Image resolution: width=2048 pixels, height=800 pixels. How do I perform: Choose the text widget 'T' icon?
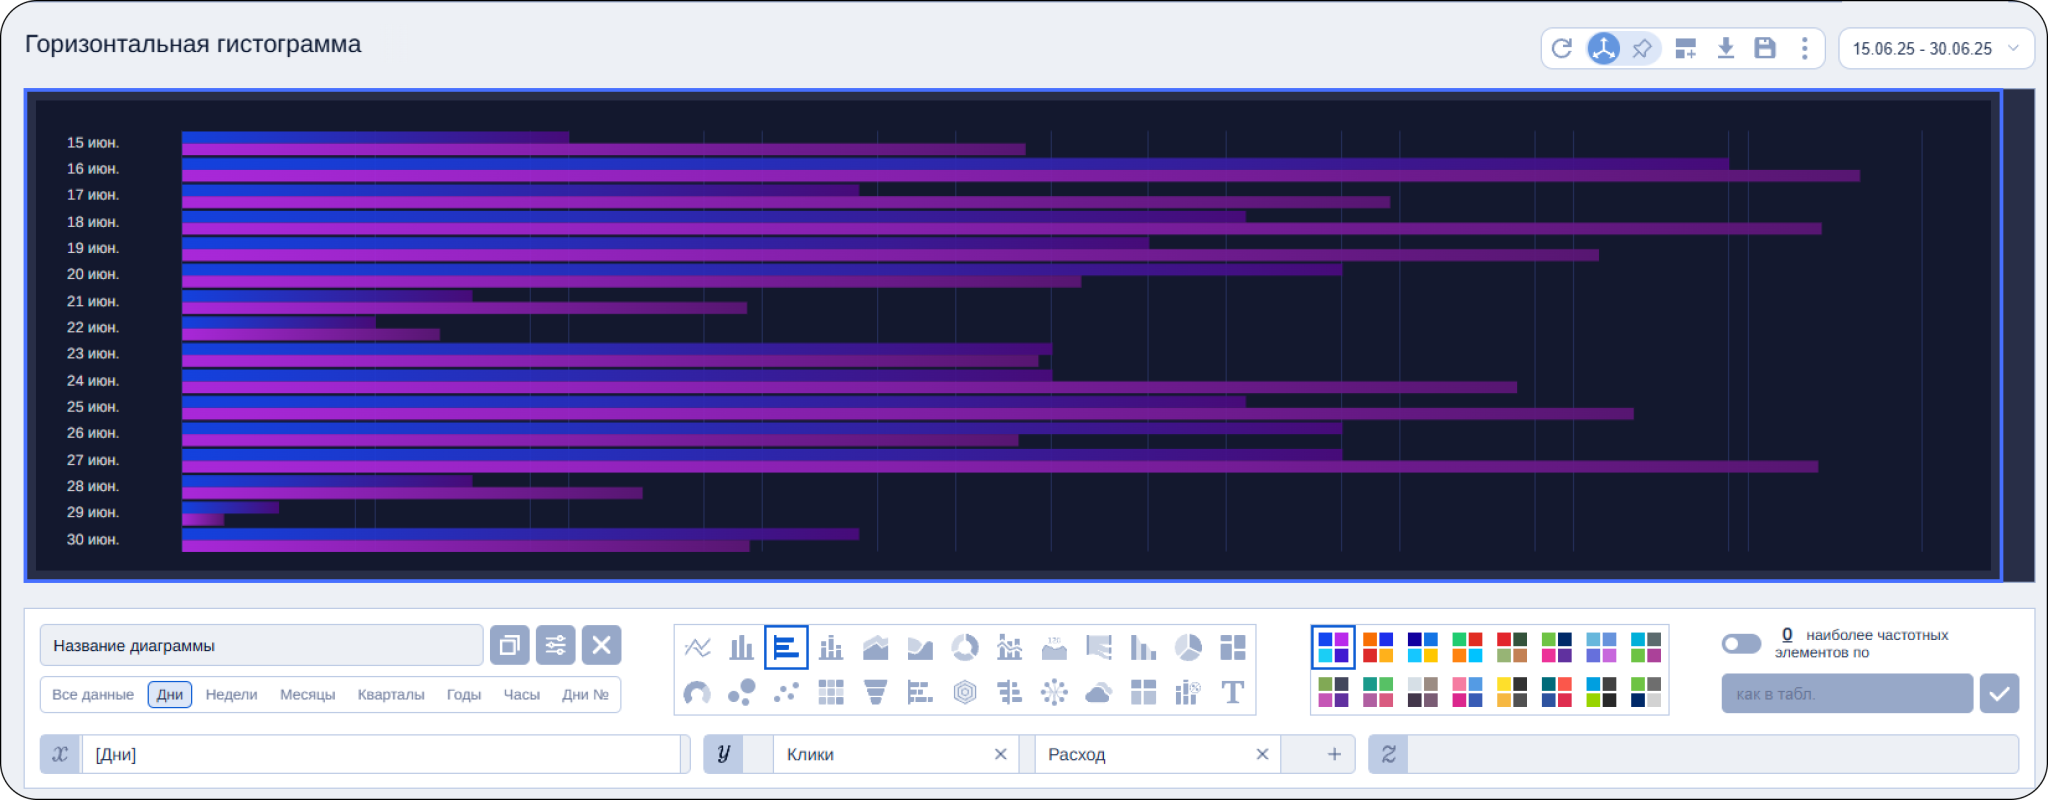point(1233,692)
